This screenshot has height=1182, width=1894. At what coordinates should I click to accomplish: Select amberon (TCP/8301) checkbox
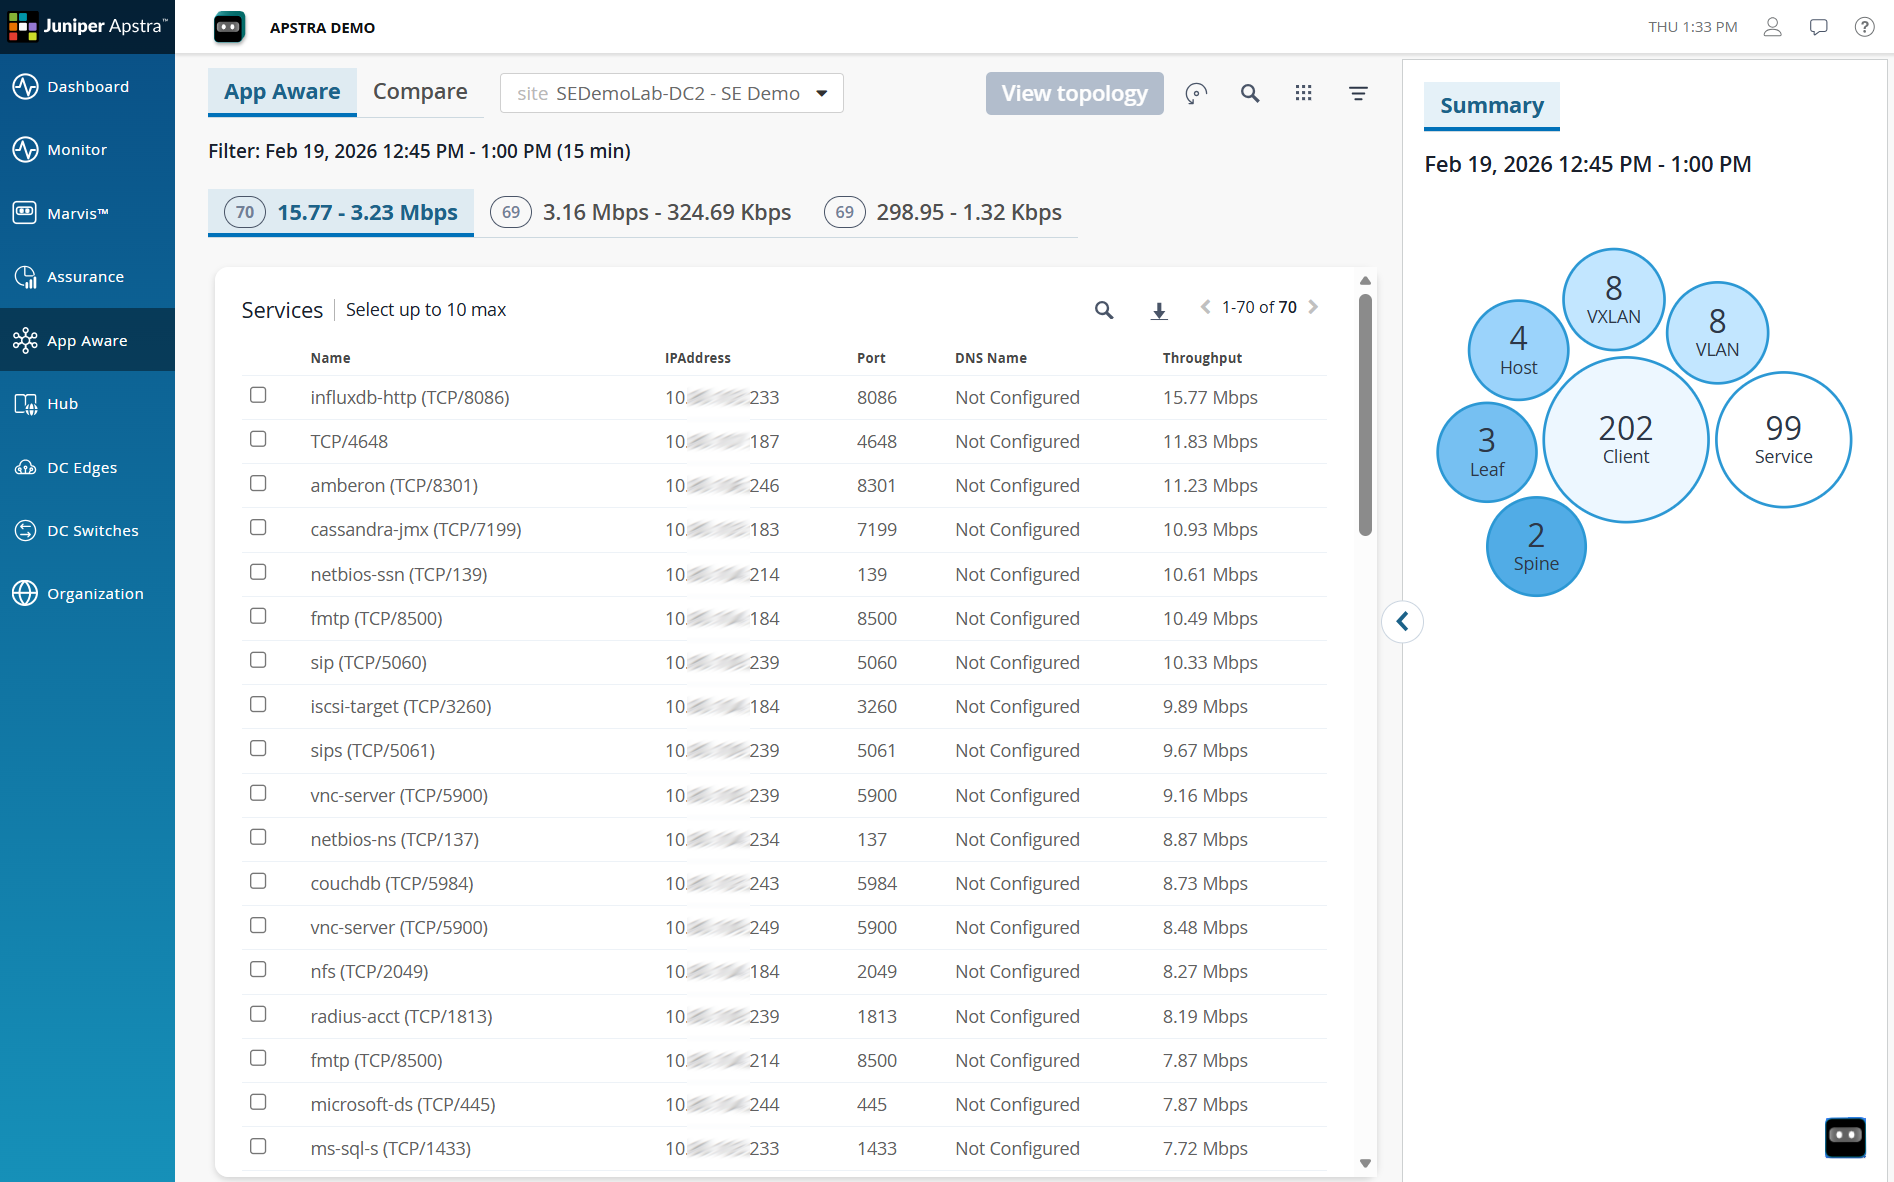tap(258, 483)
